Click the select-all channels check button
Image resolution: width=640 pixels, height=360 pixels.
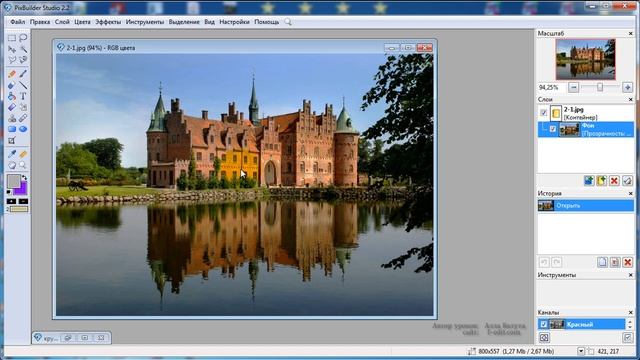(627, 338)
